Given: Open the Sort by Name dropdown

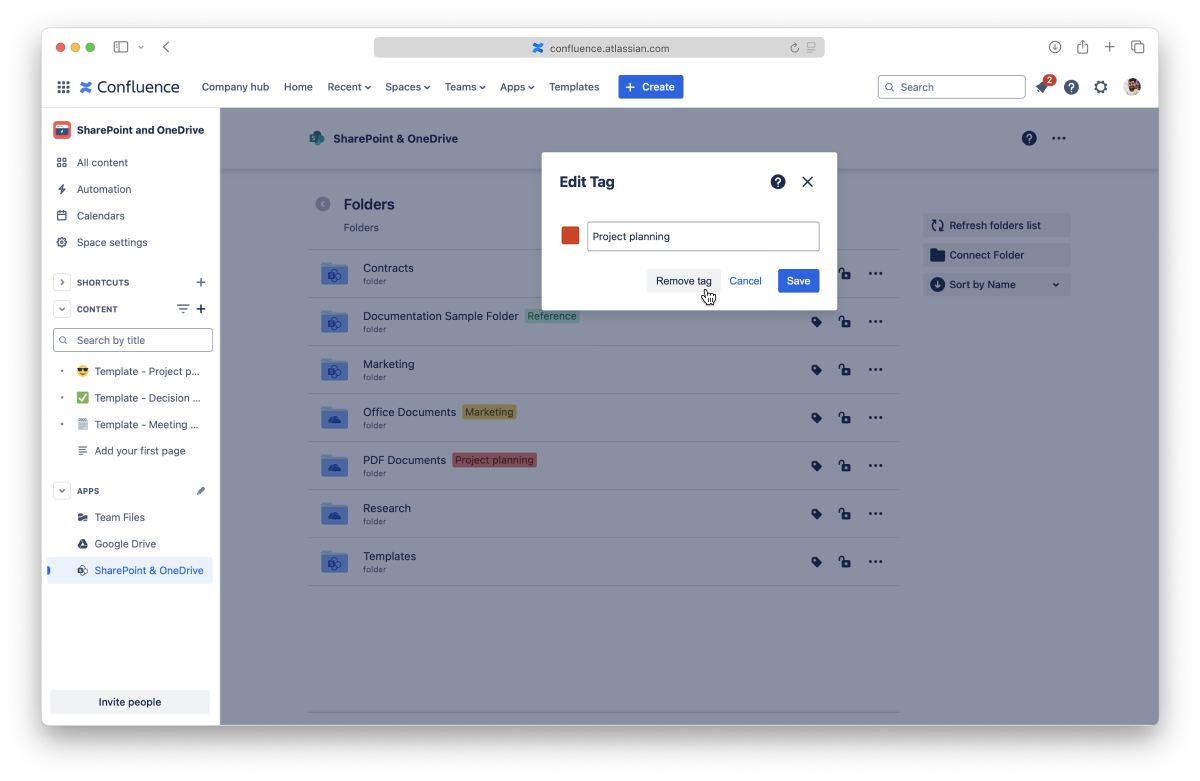Looking at the screenshot, I should point(995,285).
